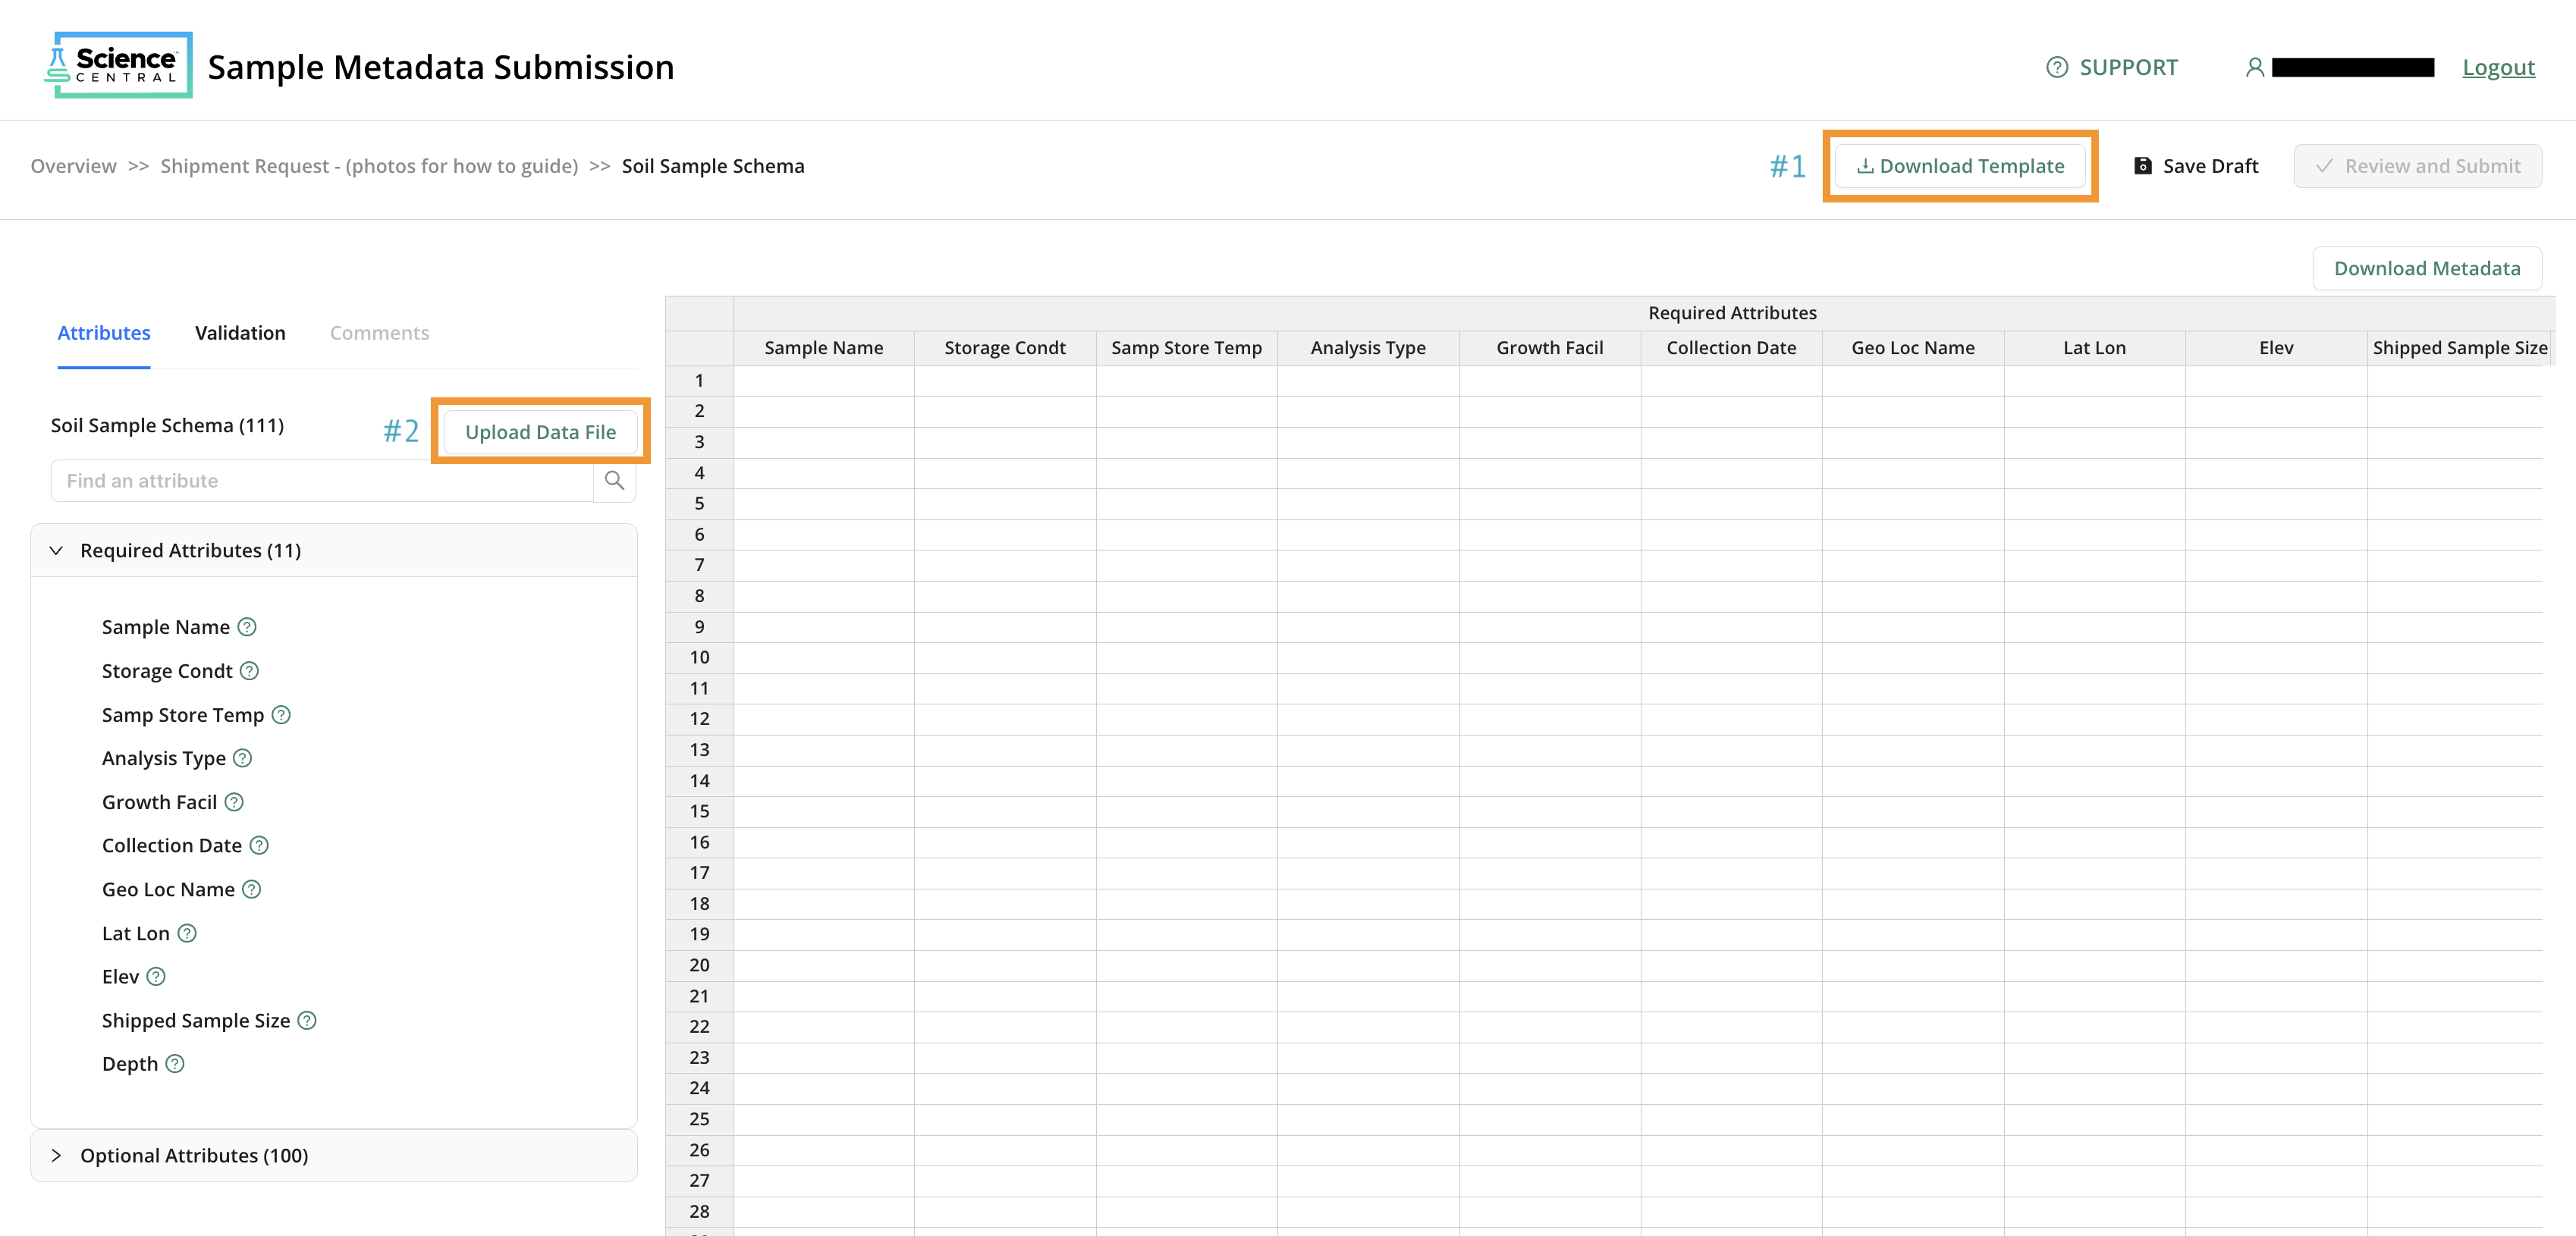
Task: Focus the Find an attribute field
Action: [x=322, y=481]
